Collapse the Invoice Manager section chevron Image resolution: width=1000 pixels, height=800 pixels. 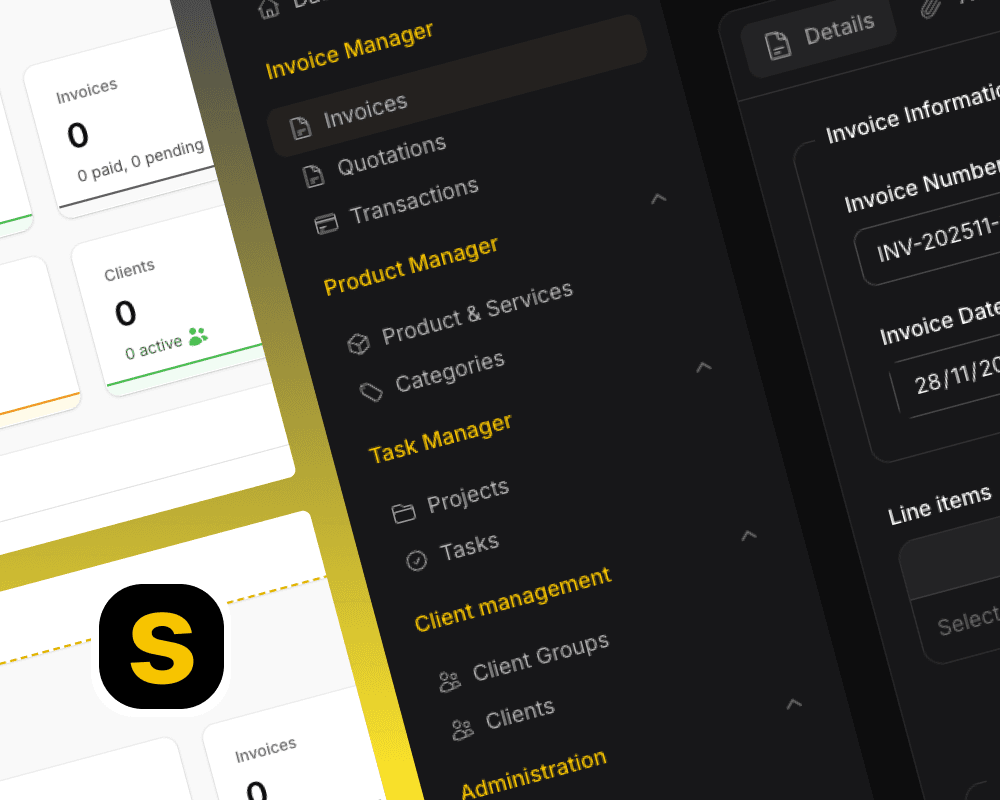pyautogui.click(x=658, y=199)
